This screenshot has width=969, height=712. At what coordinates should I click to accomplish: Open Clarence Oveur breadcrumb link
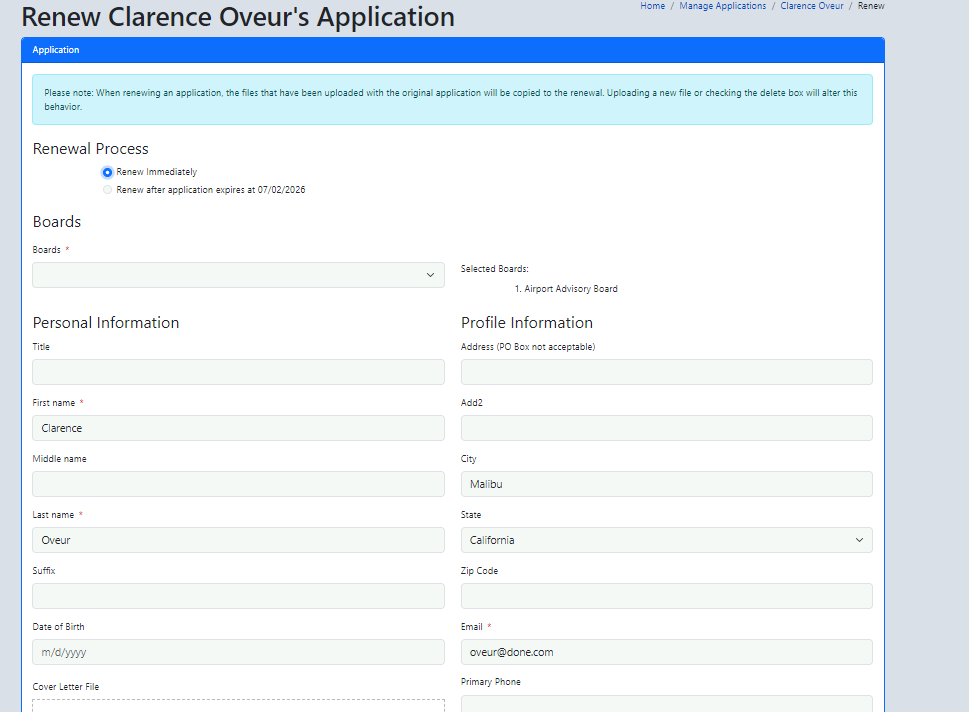[811, 6]
